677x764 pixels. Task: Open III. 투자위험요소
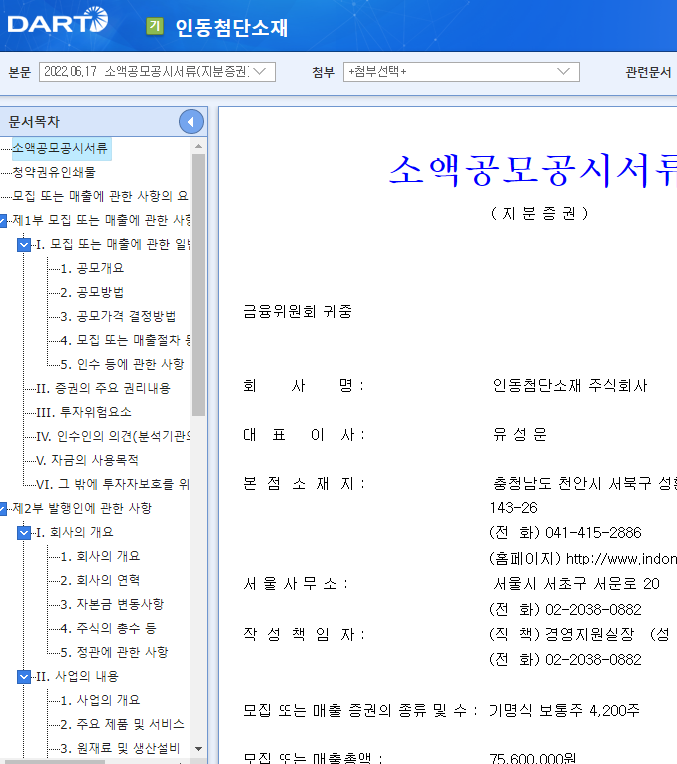click(84, 412)
